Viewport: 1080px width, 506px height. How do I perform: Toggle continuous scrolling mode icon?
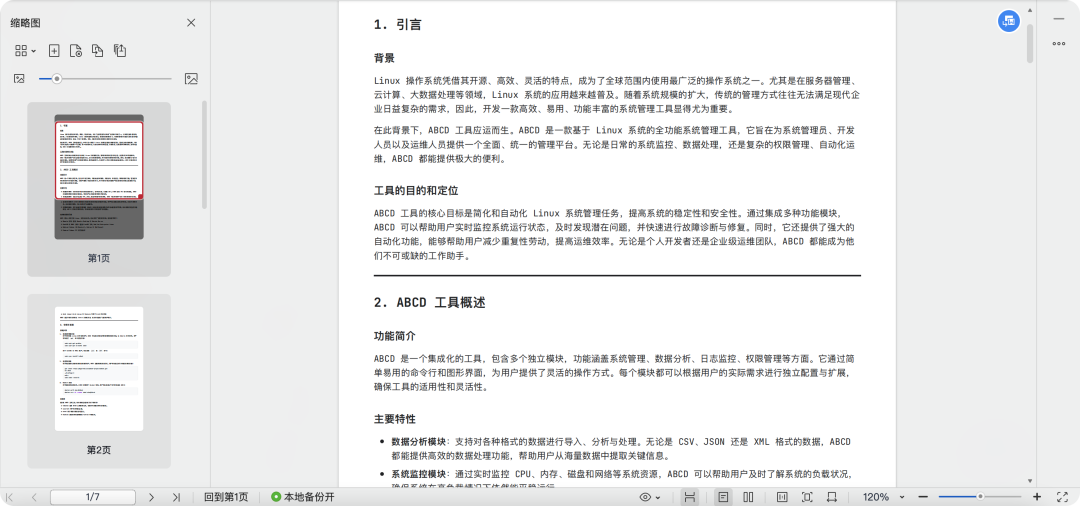[x=689, y=497]
